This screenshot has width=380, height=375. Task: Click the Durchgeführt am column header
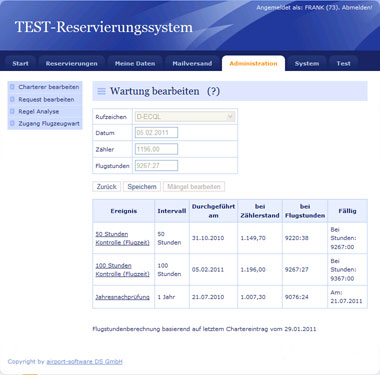(213, 211)
